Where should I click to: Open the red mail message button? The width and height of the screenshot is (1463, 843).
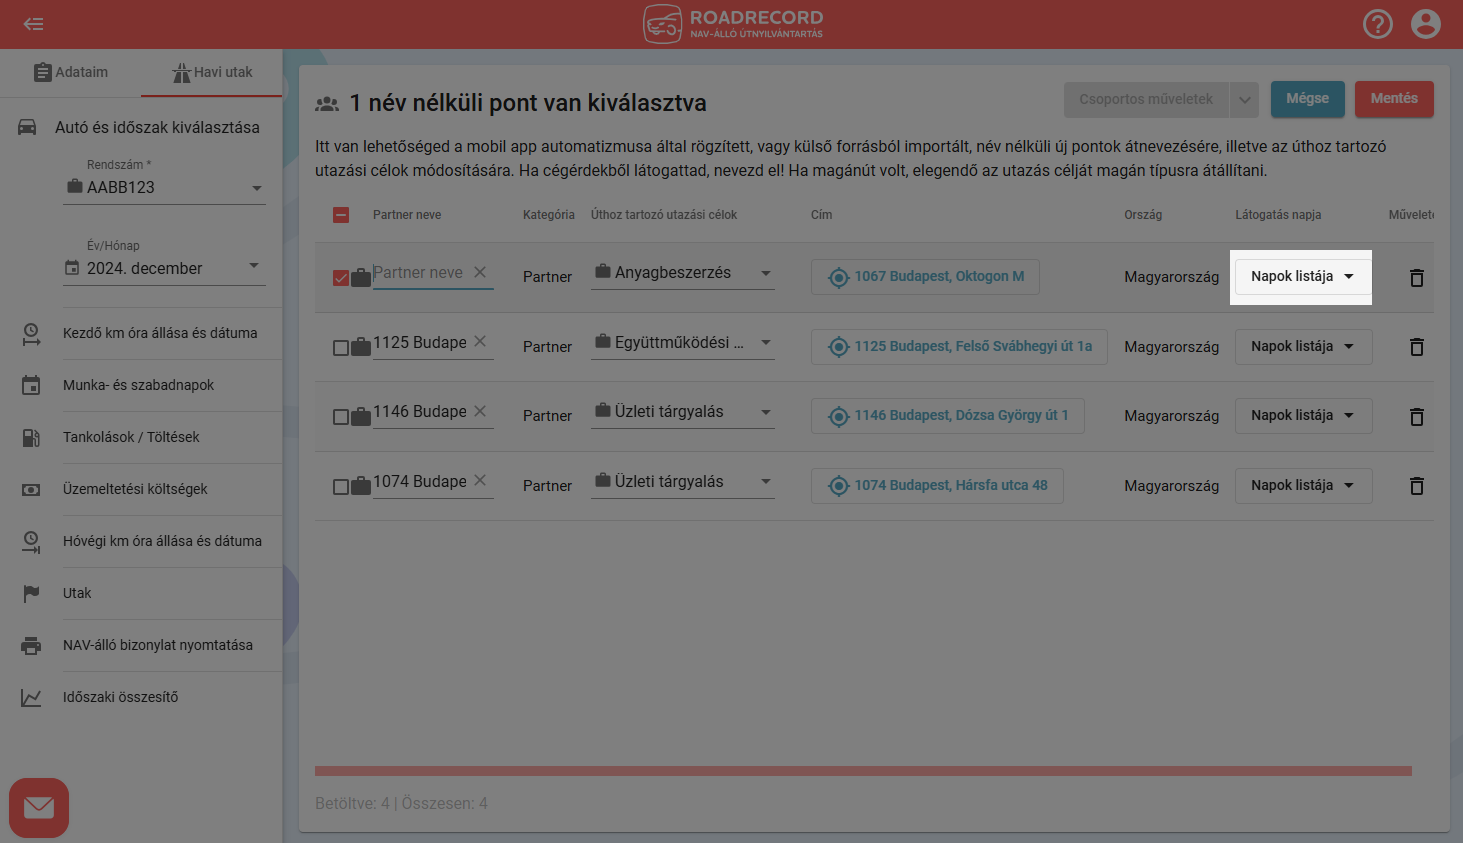pos(39,807)
